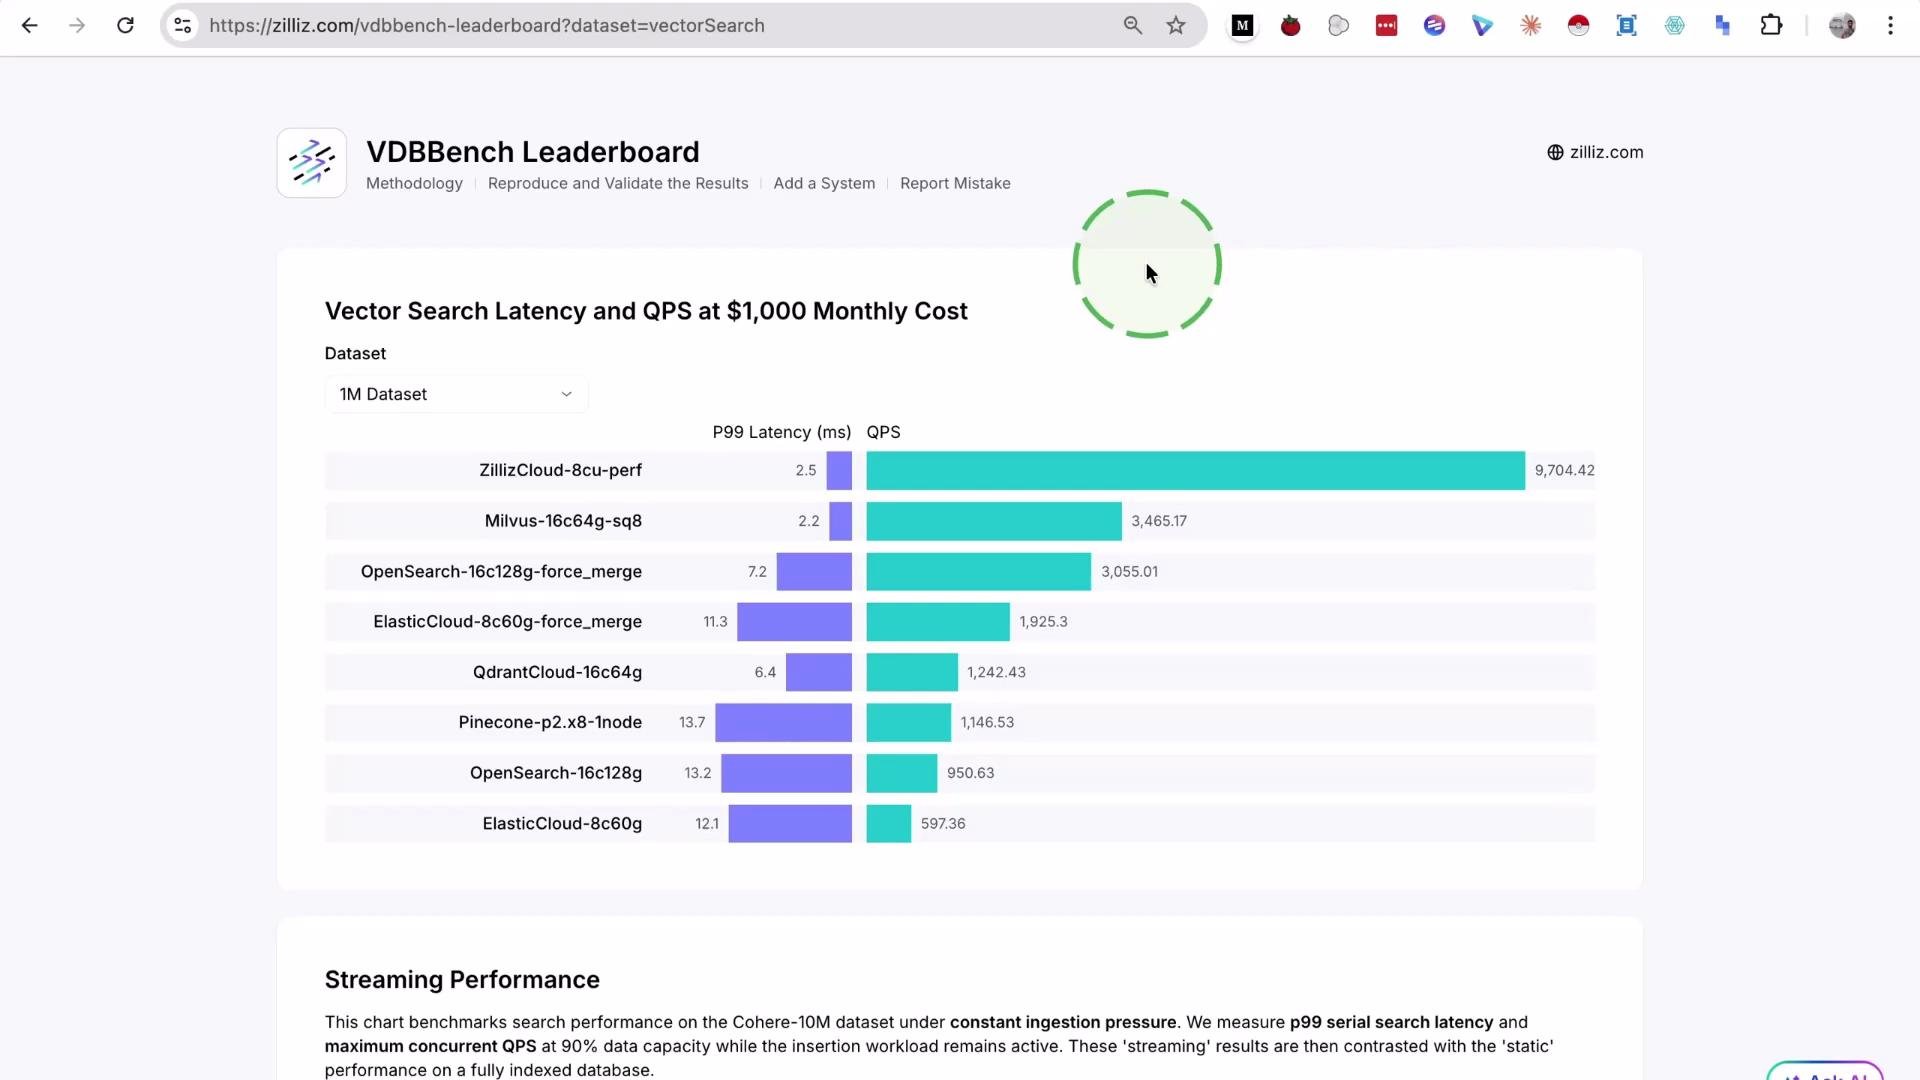Click the VDBBench Leaderboard title
1920x1080 pixels.
point(533,152)
